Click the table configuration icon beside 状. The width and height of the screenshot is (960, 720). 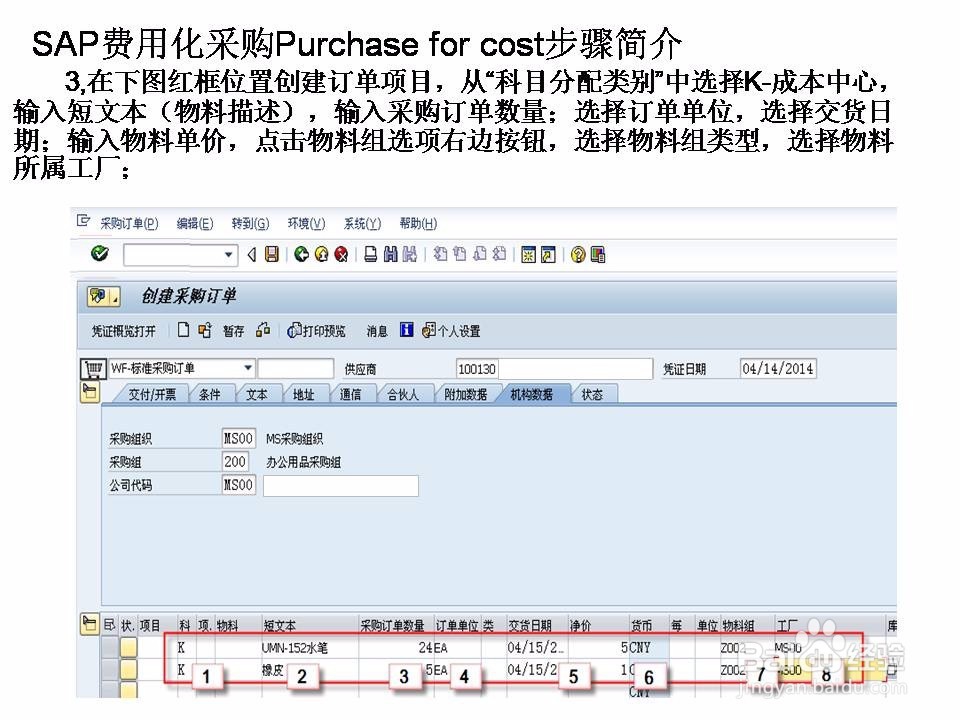(x=110, y=624)
